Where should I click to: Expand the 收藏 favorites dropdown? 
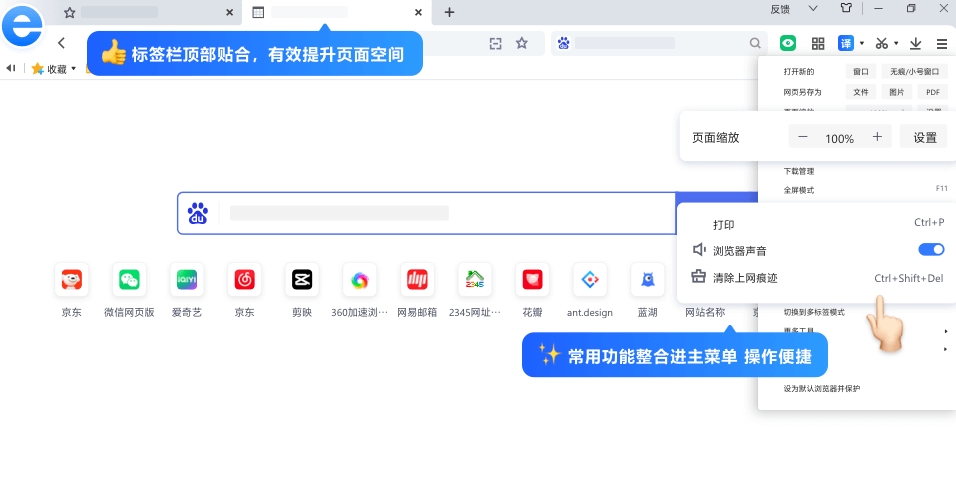[73, 69]
